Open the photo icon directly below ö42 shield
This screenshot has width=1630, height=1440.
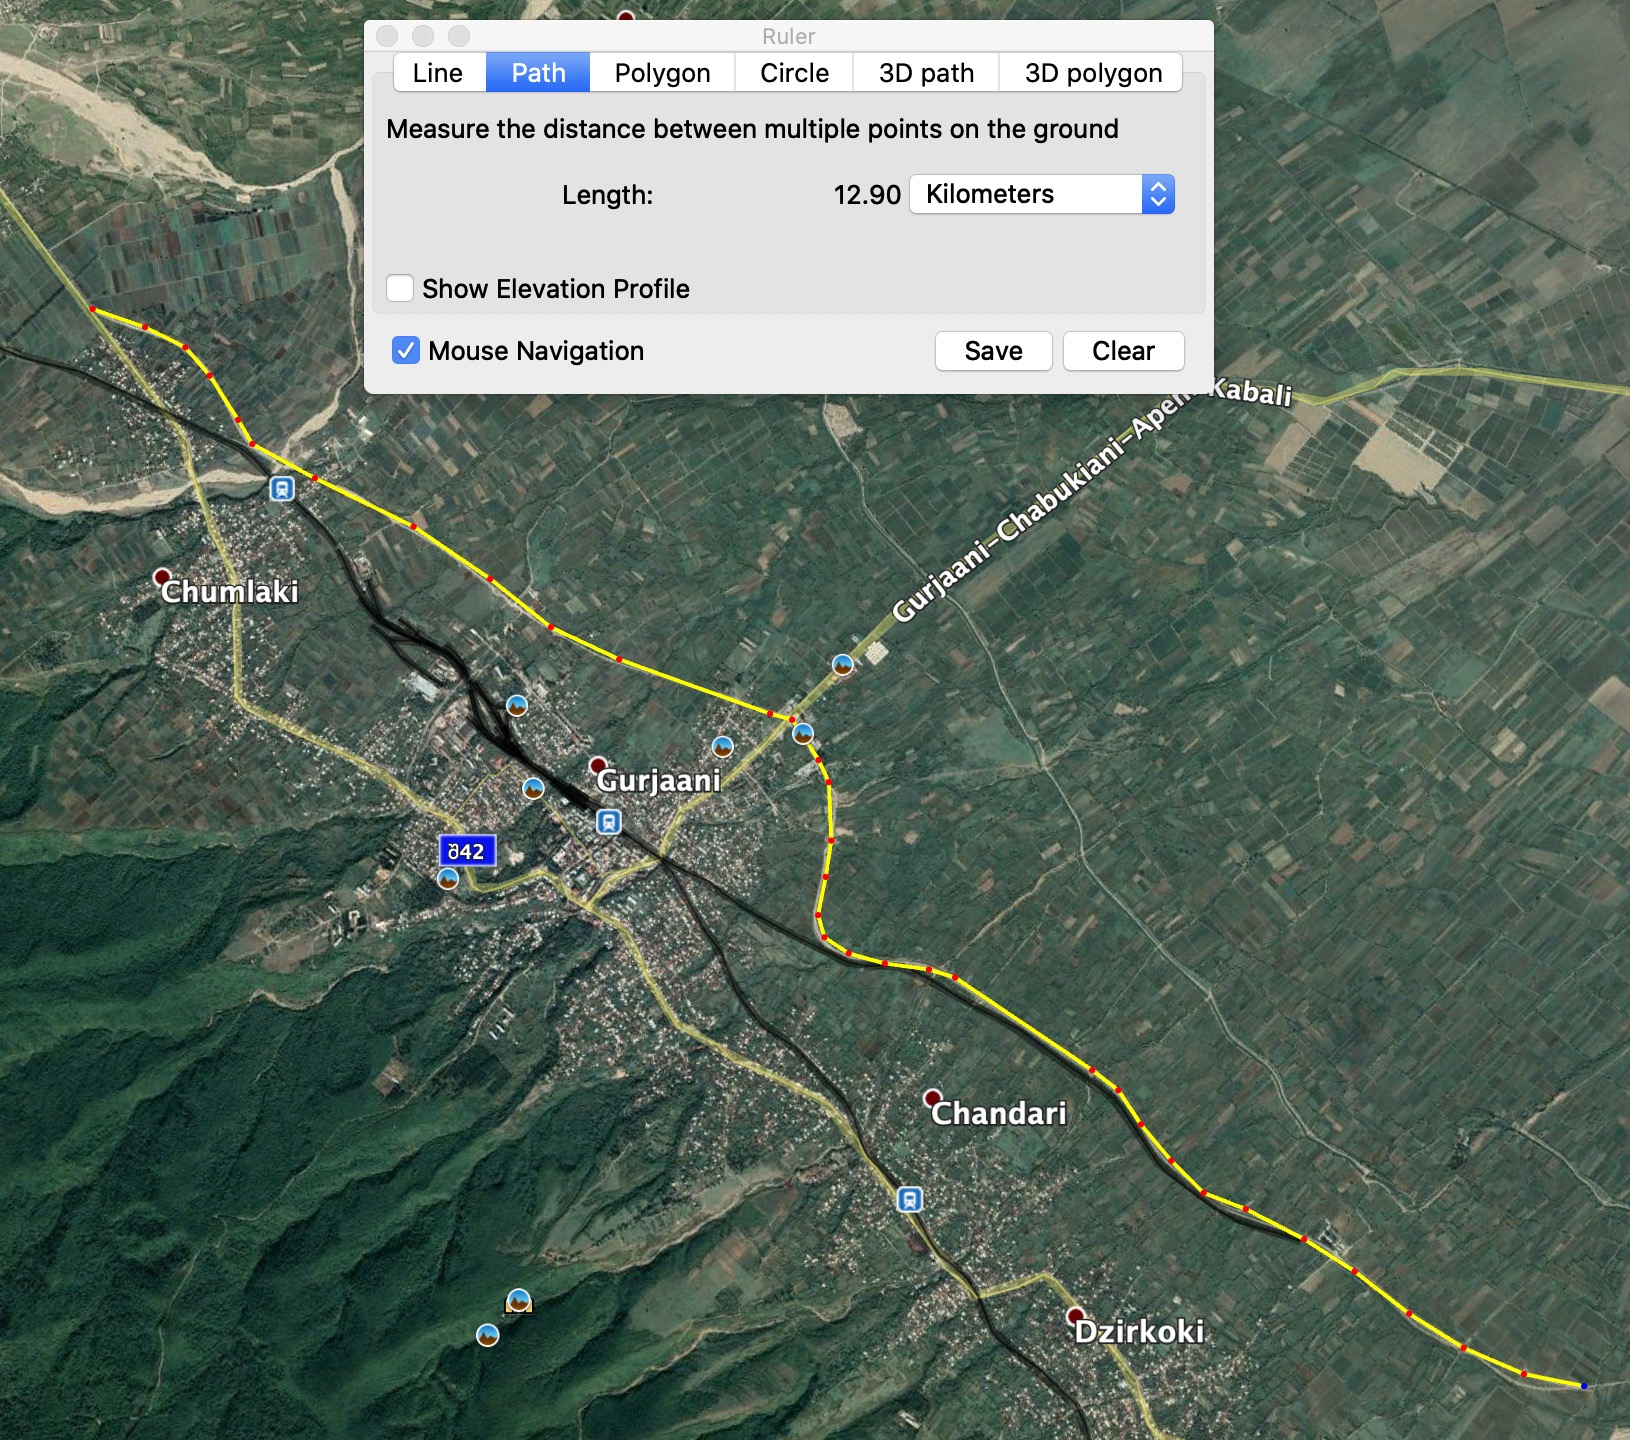(x=448, y=878)
